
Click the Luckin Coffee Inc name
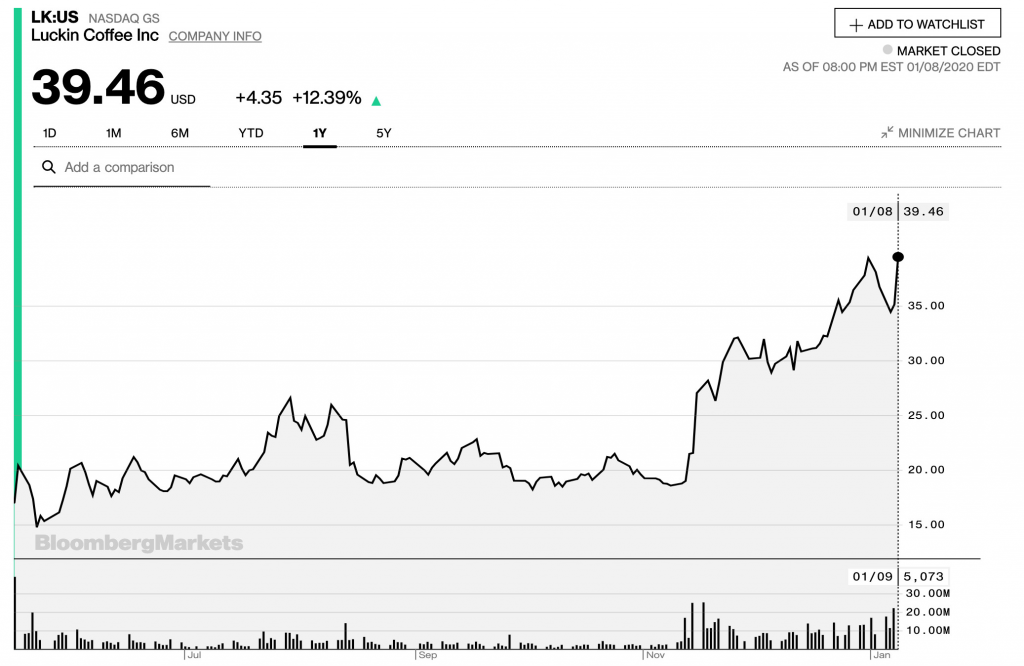coord(95,35)
